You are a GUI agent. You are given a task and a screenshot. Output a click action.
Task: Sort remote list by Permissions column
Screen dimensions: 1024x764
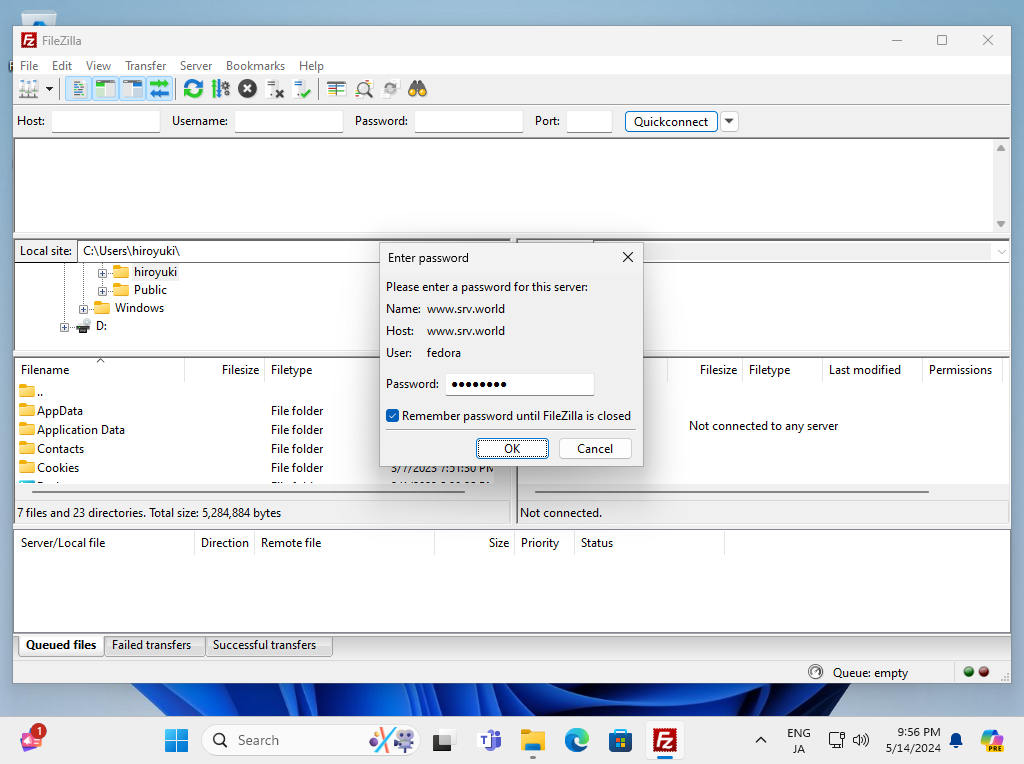(960, 370)
